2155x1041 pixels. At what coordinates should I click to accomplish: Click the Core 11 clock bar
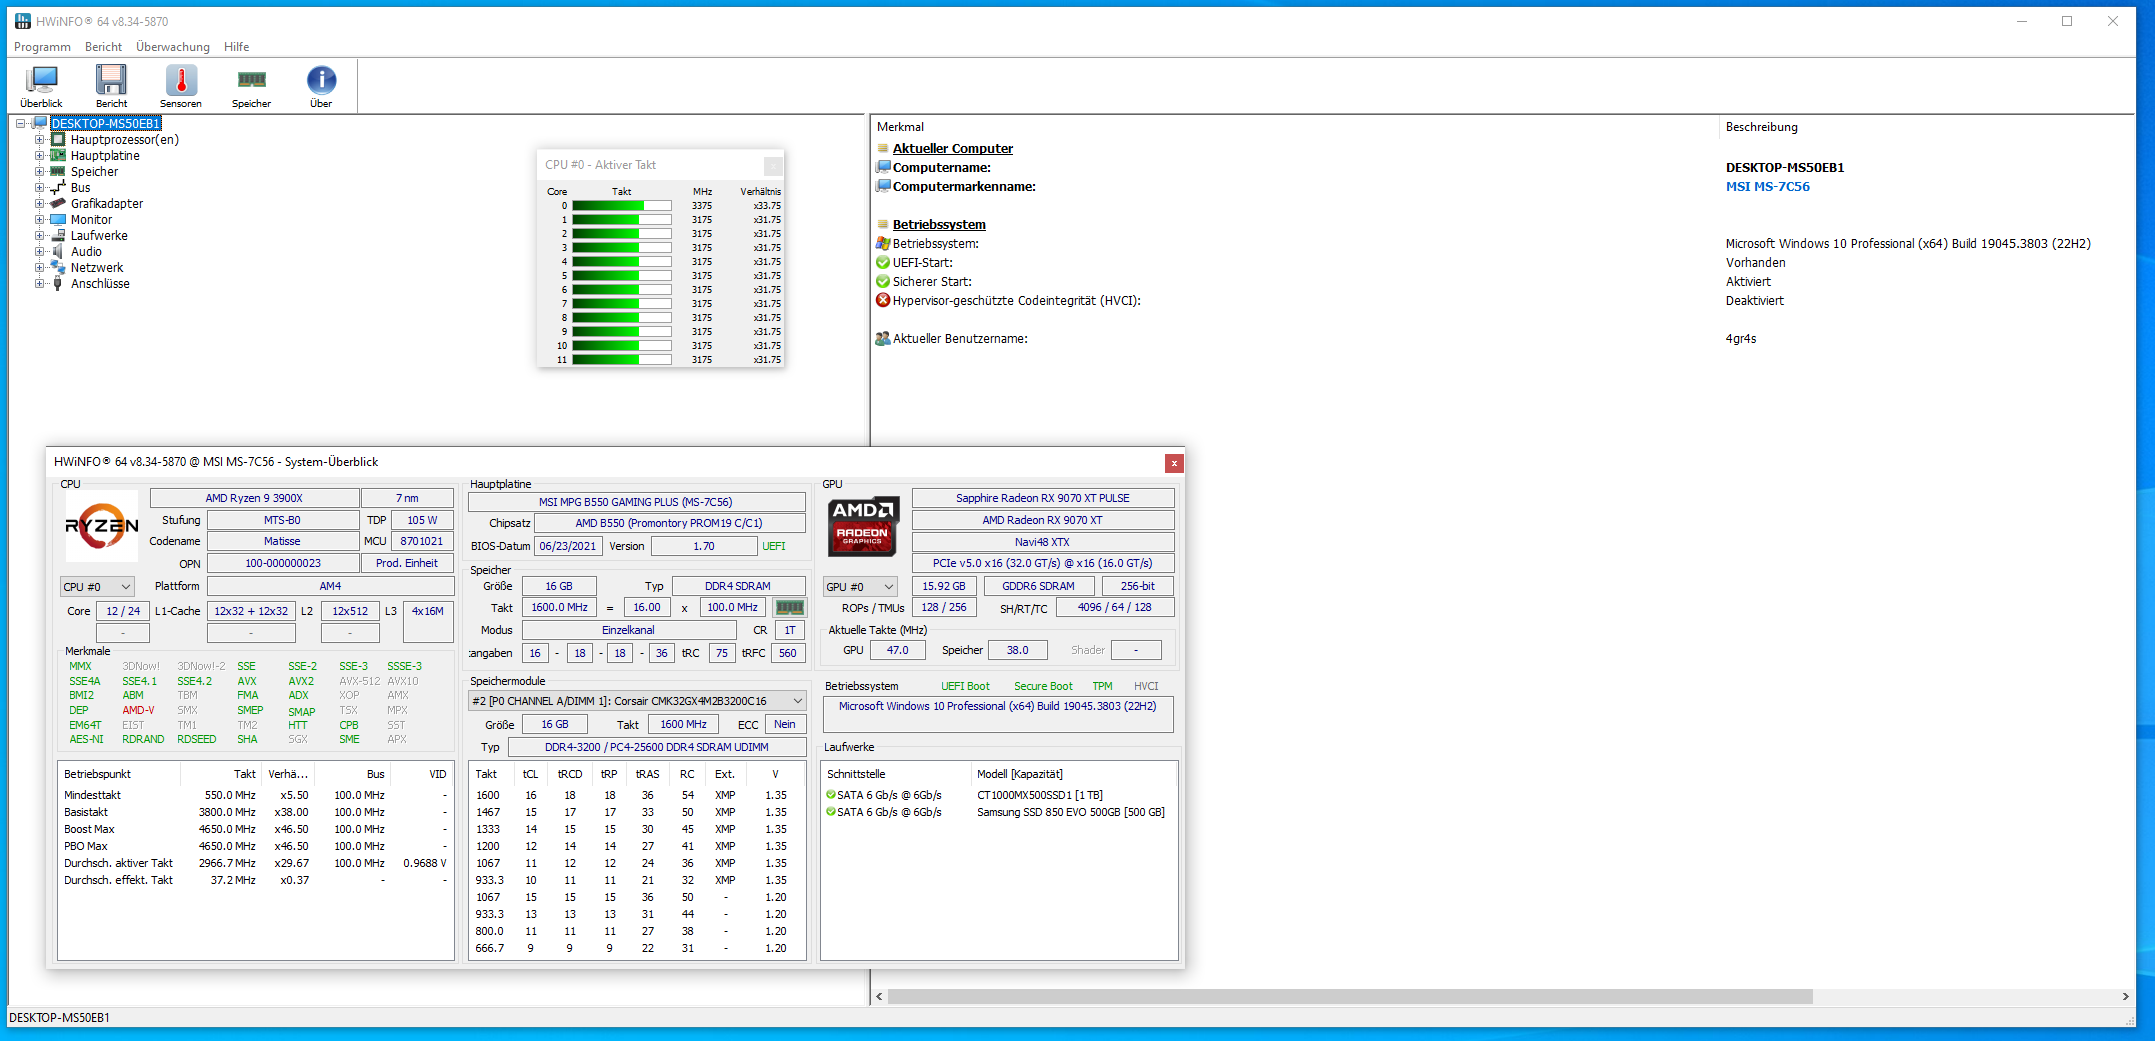click(x=621, y=360)
